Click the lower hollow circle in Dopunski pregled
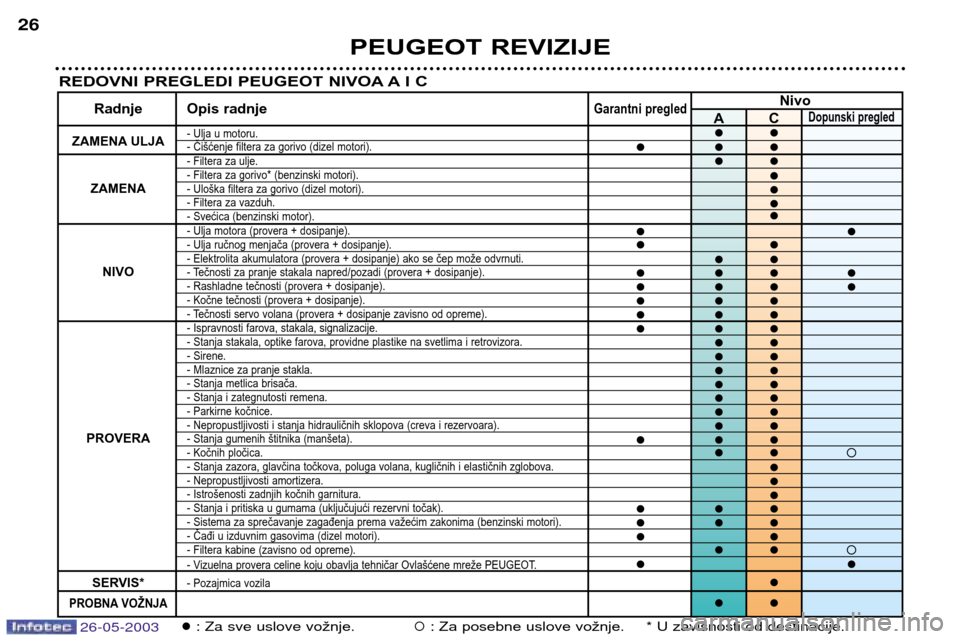Screen dimensions: 960x639 851,550
